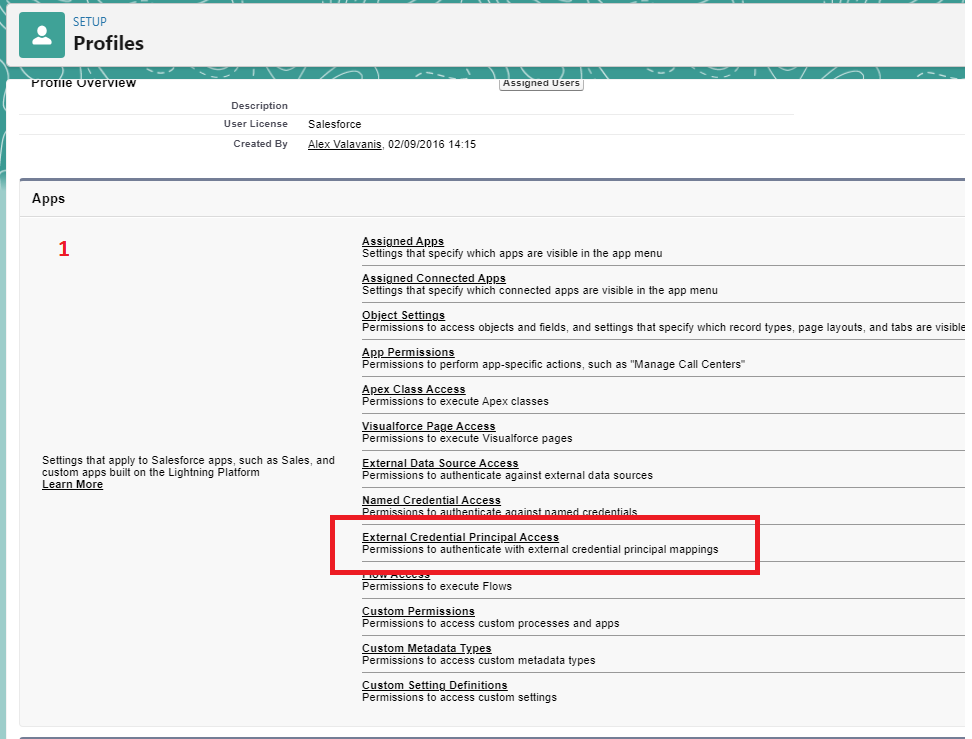
Task: Go to Object Settings
Action: click(x=403, y=315)
